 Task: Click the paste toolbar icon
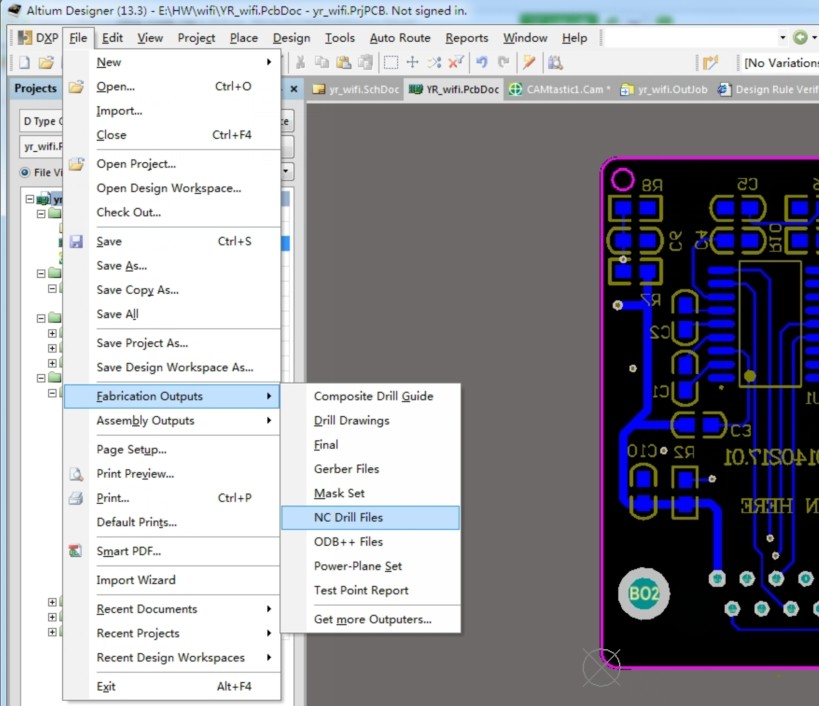(x=344, y=63)
